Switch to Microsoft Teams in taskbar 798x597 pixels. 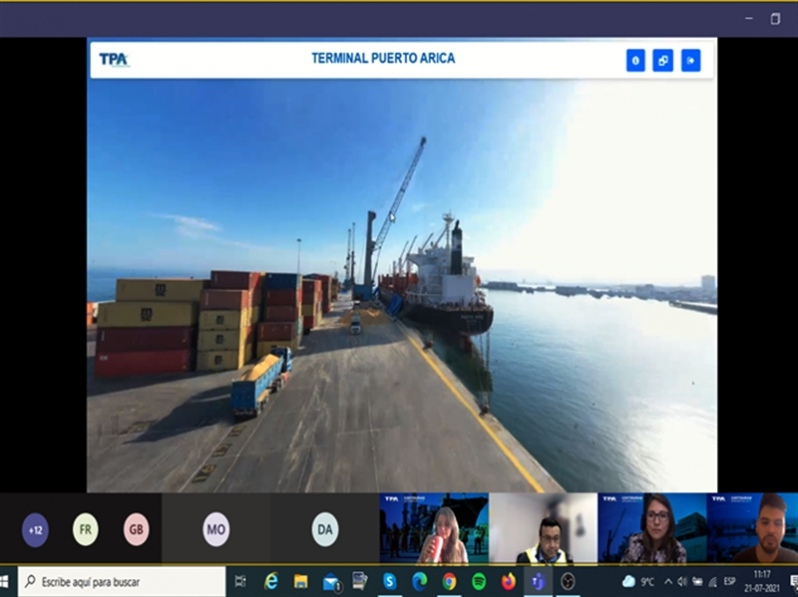click(538, 581)
